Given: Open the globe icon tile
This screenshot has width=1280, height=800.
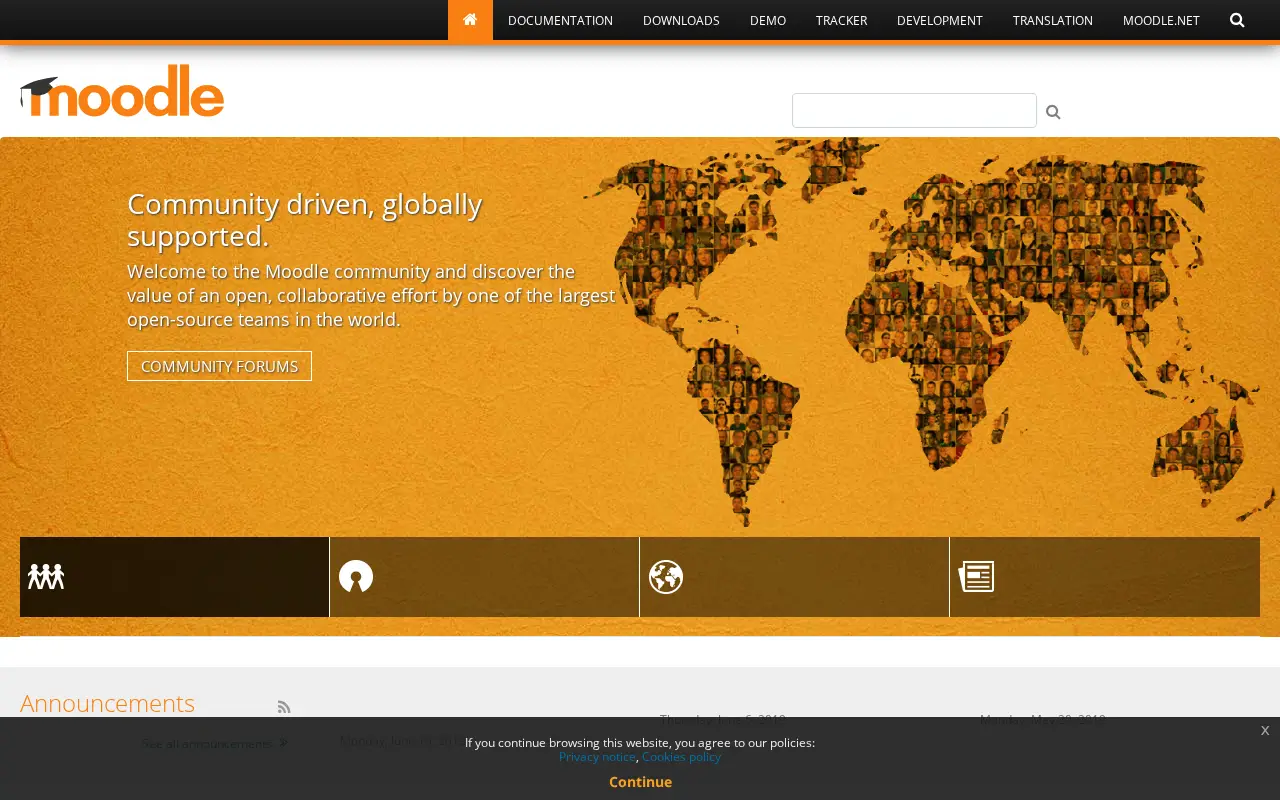Looking at the screenshot, I should pos(794,577).
